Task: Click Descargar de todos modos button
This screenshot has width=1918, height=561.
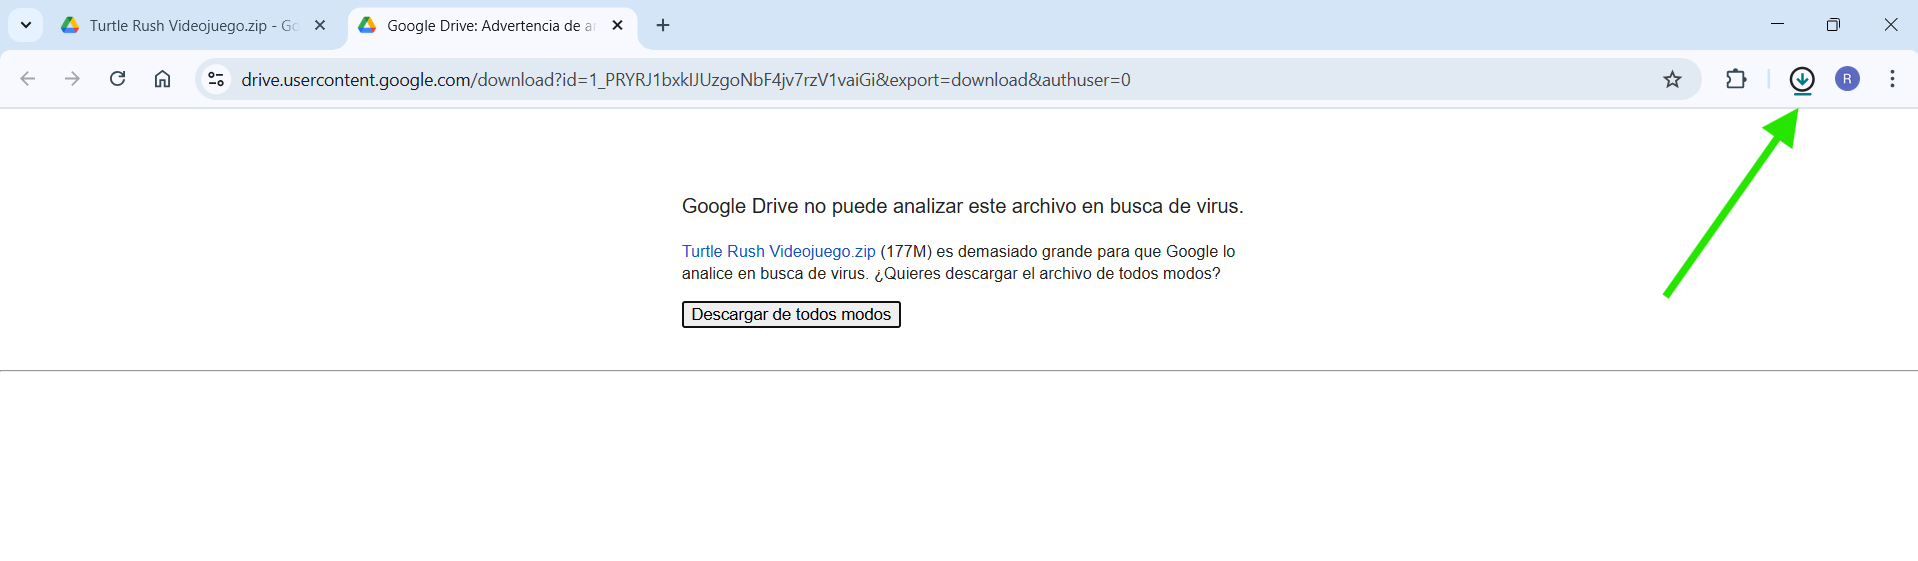Action: tap(791, 314)
